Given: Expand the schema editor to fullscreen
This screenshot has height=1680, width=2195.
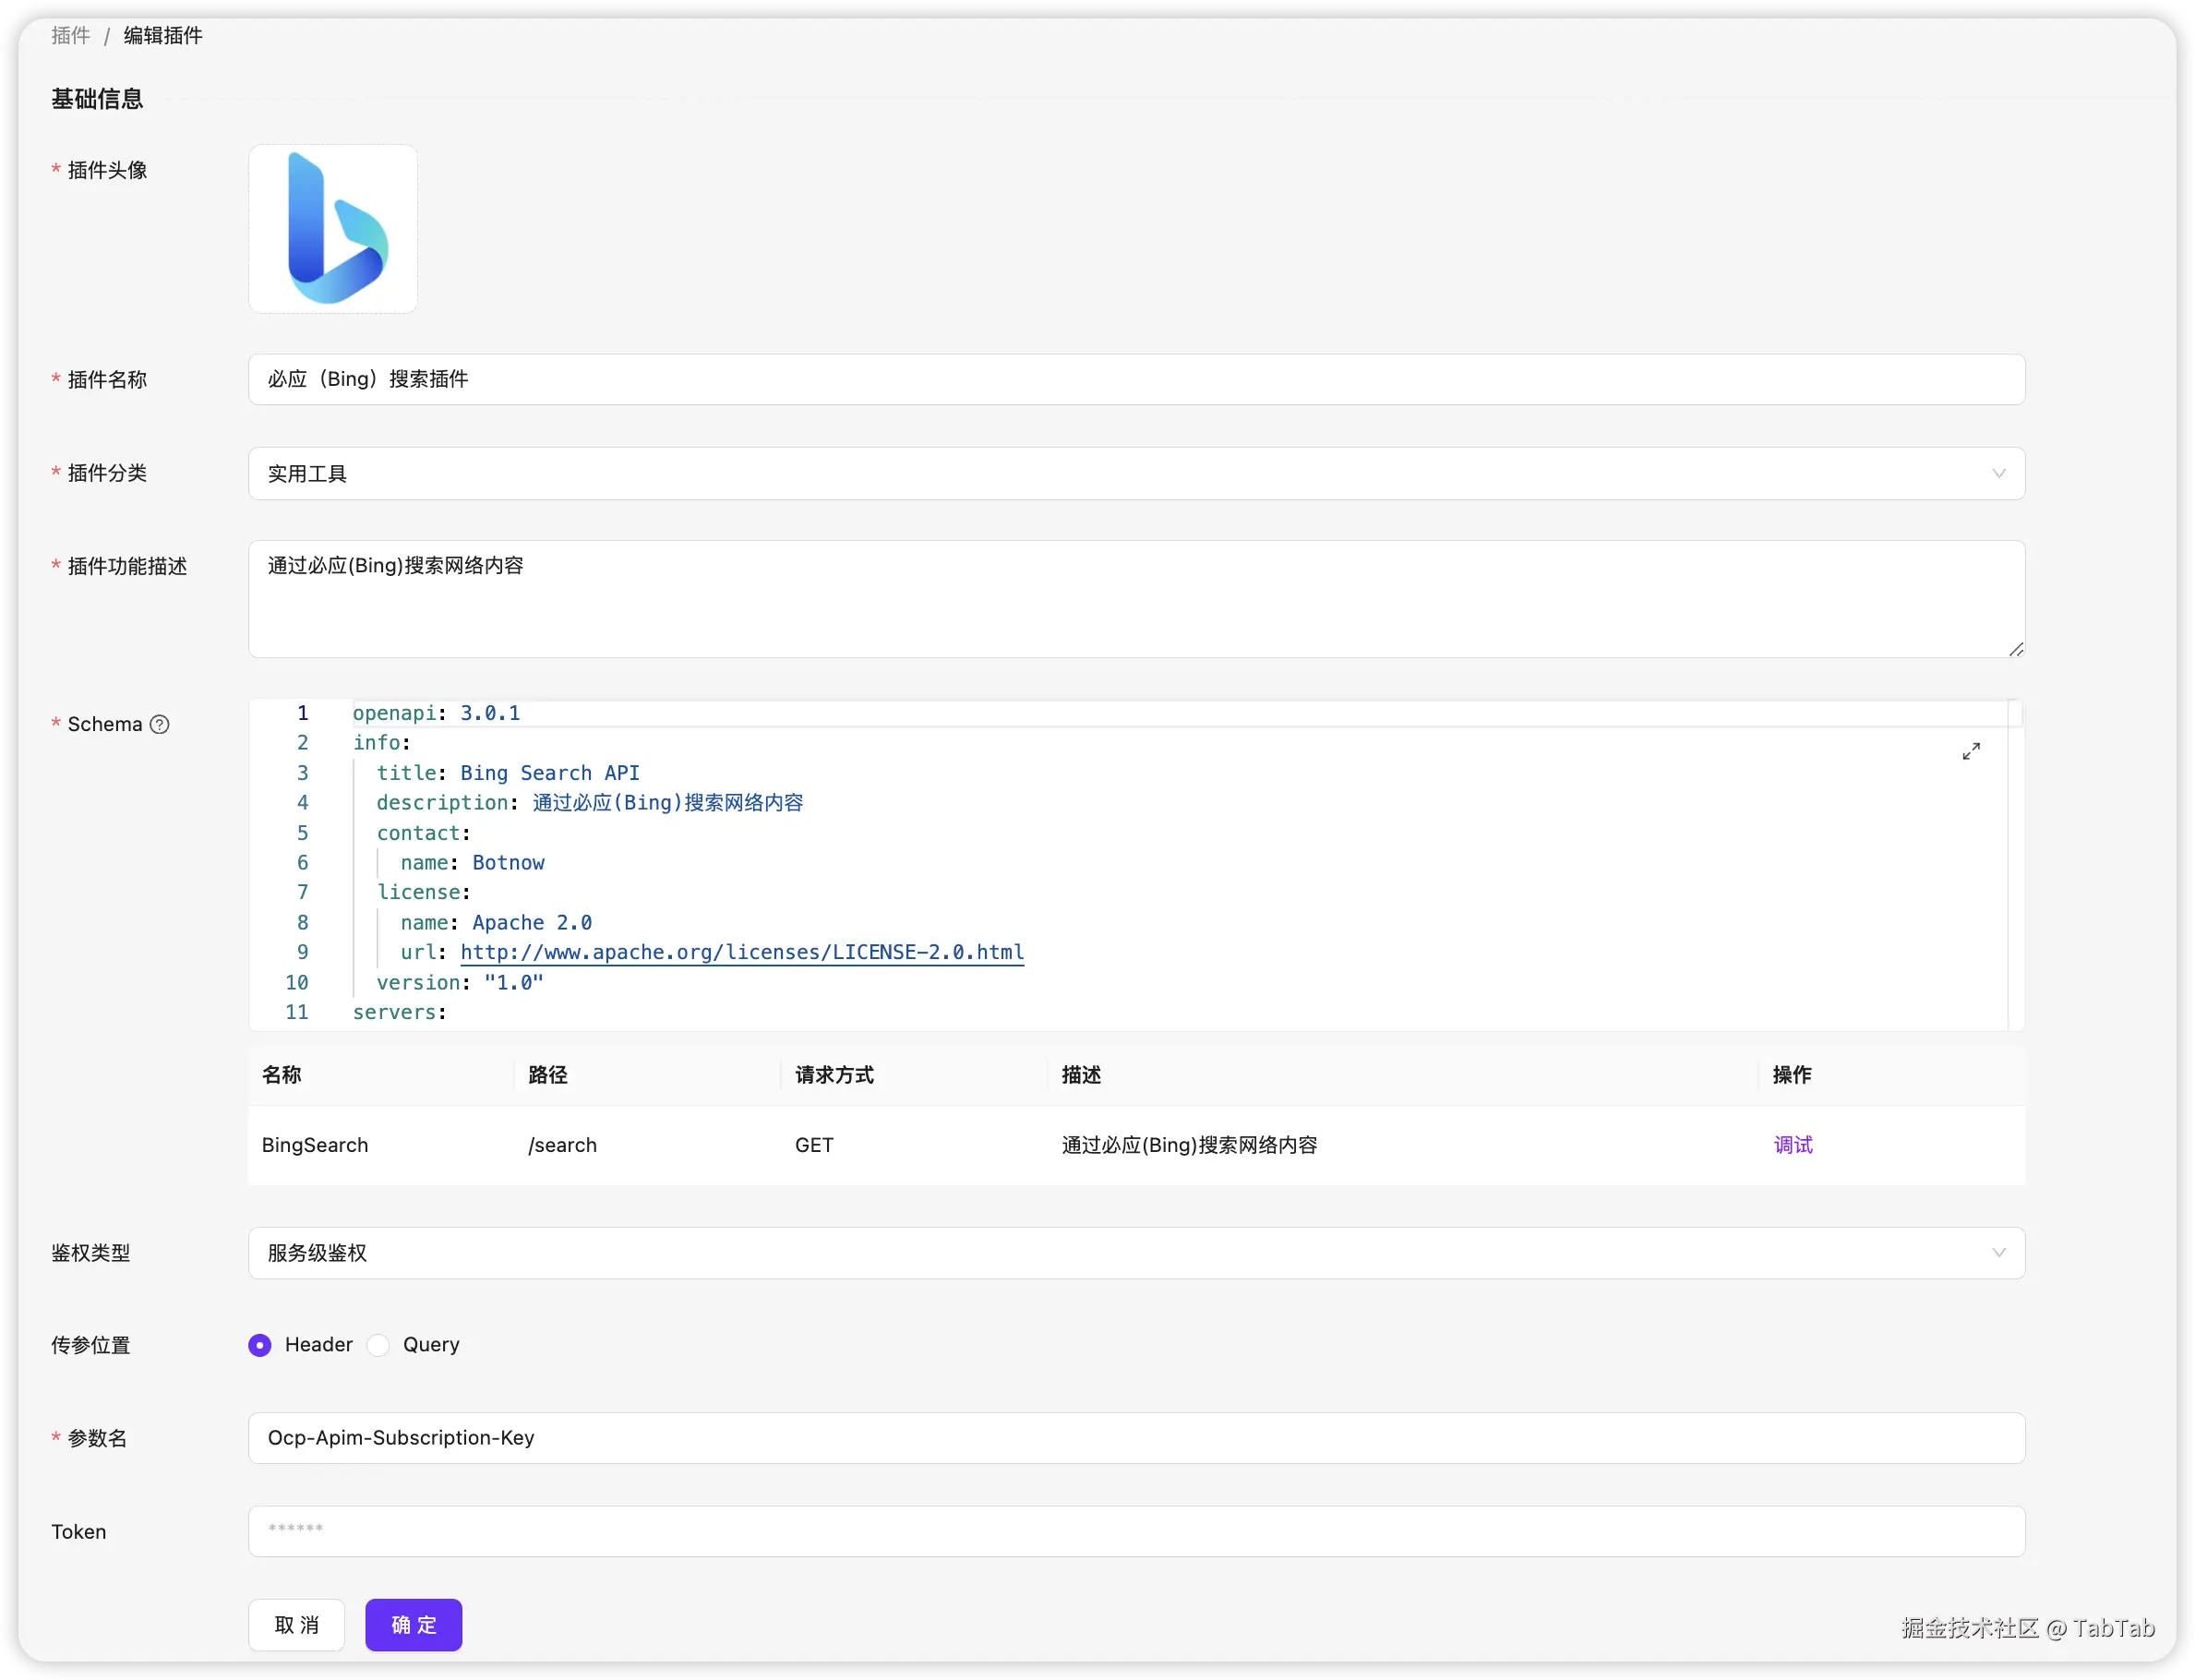Looking at the screenshot, I should pyautogui.click(x=1970, y=751).
